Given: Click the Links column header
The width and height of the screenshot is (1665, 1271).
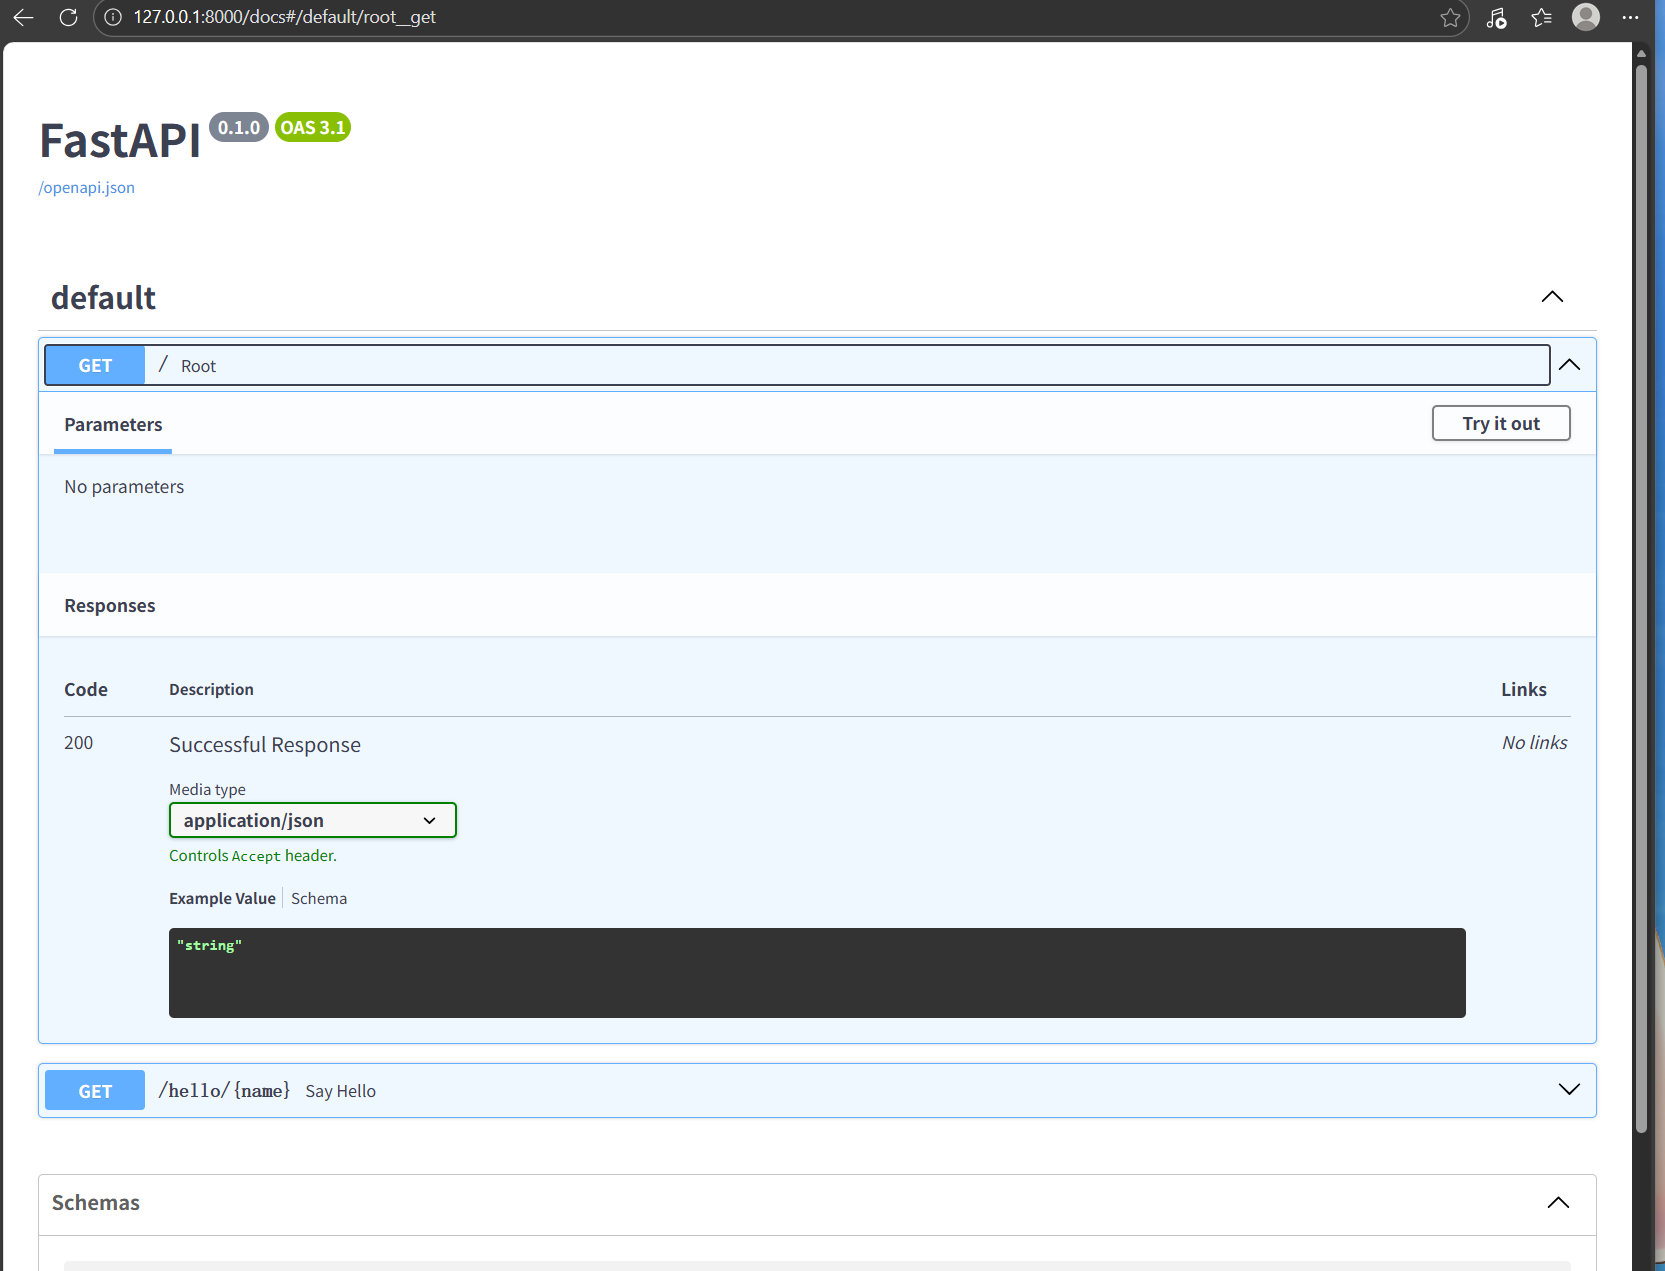Looking at the screenshot, I should pyautogui.click(x=1524, y=690).
